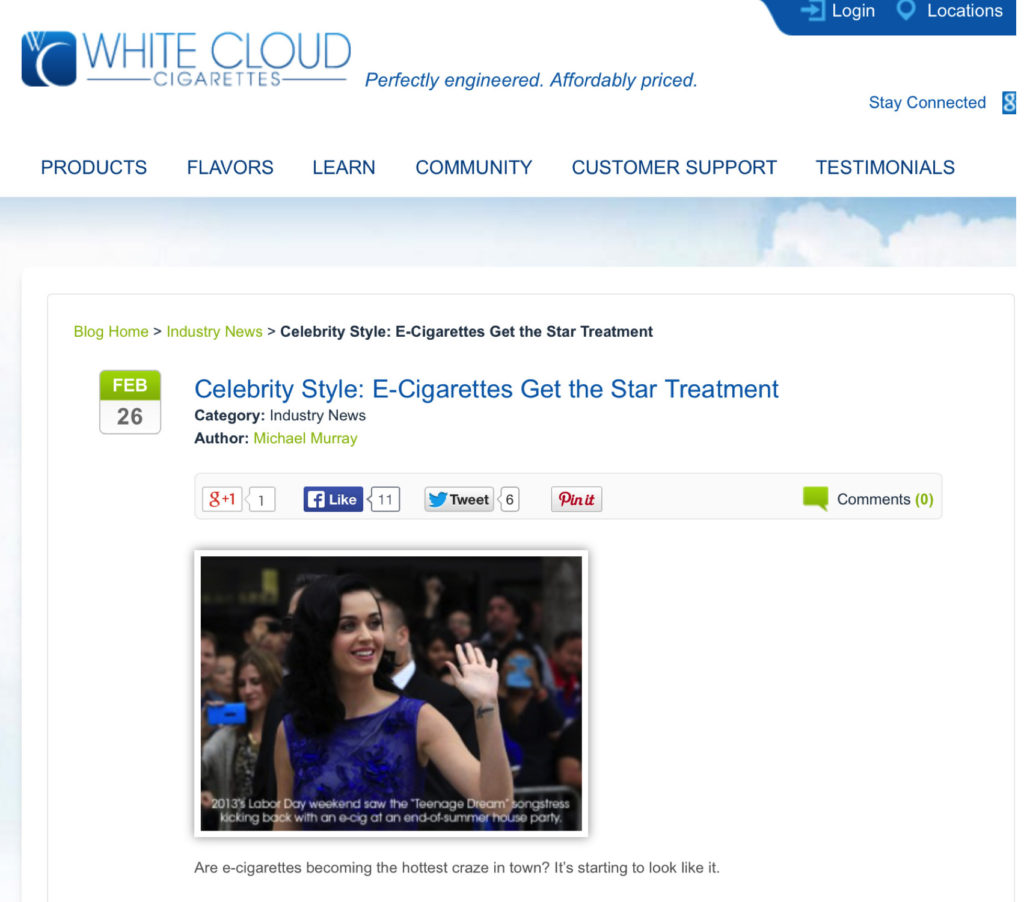Click the Google +1 count bubble
This screenshot has width=1024, height=902.
pyautogui.click(x=261, y=500)
